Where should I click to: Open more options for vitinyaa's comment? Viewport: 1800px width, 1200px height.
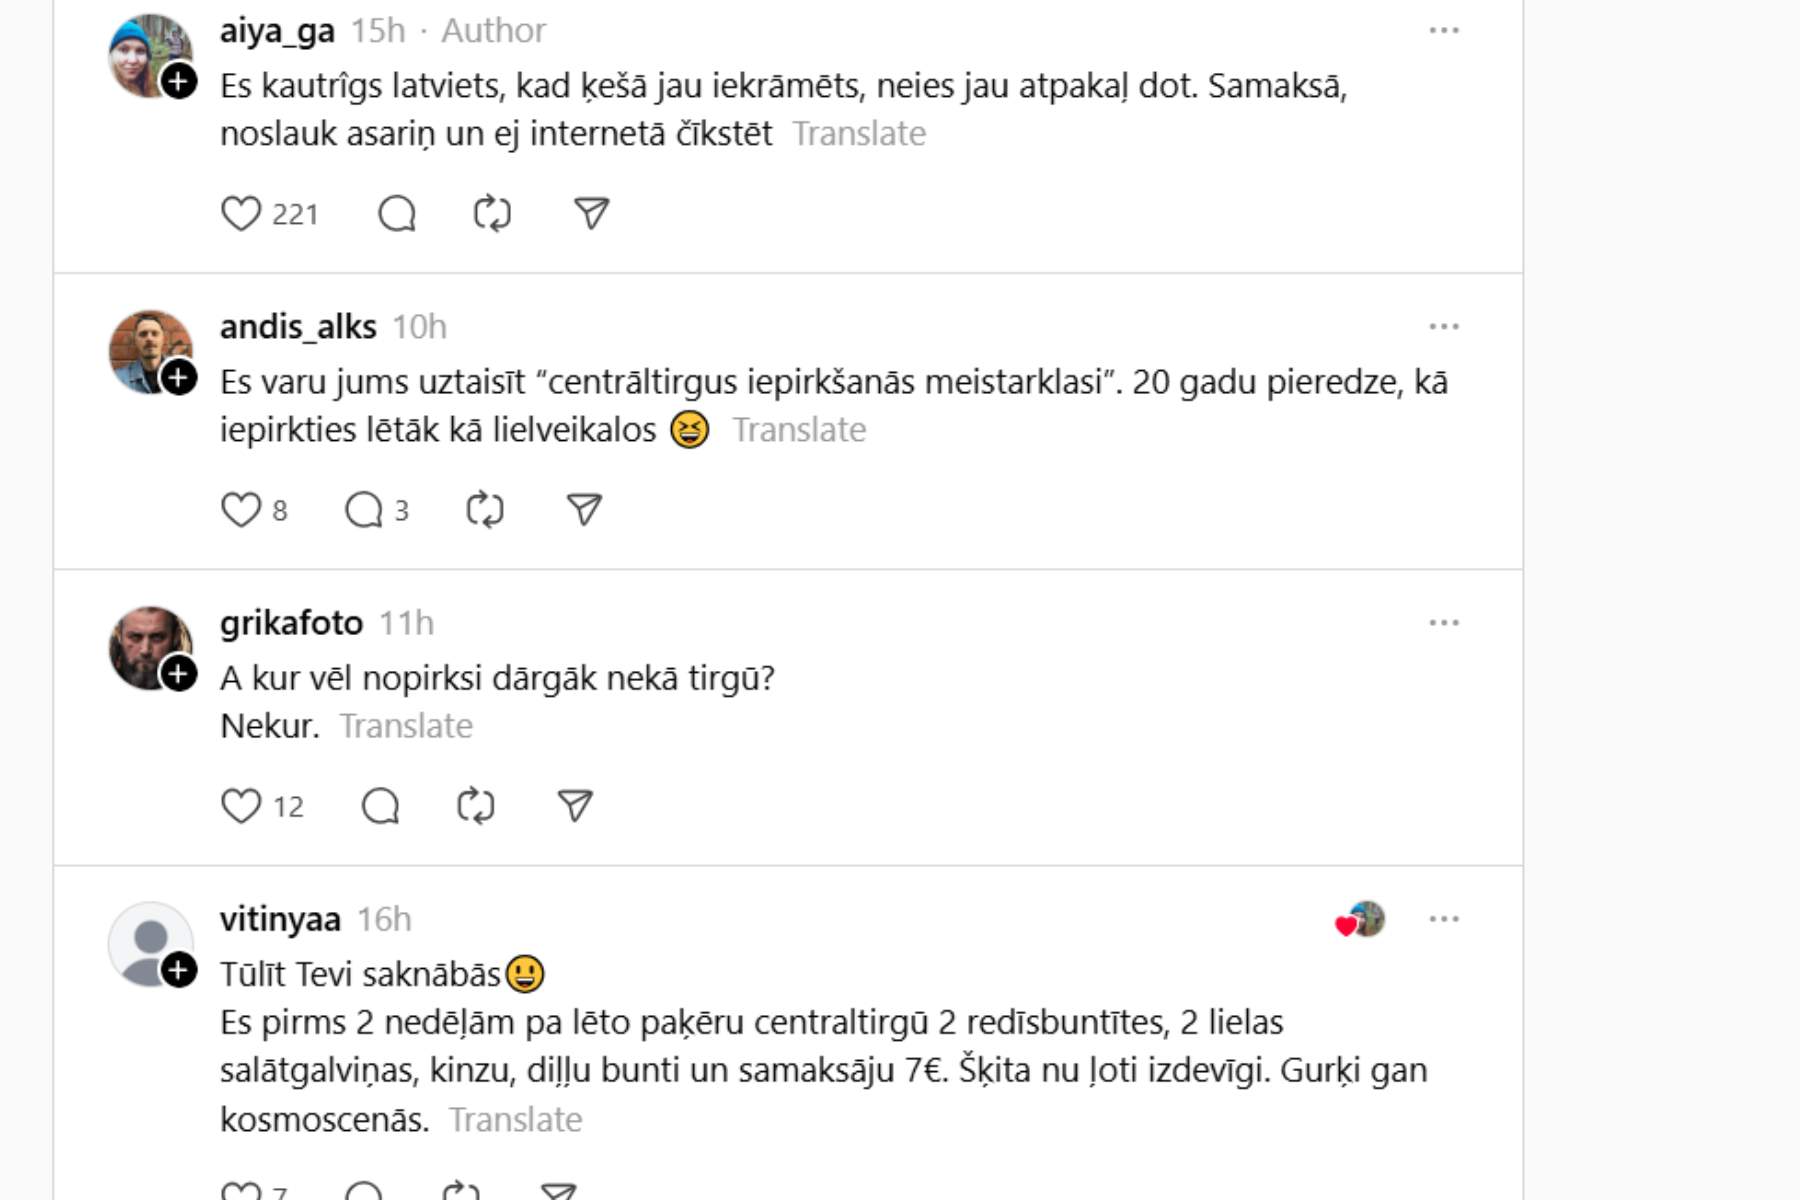pos(1443,919)
